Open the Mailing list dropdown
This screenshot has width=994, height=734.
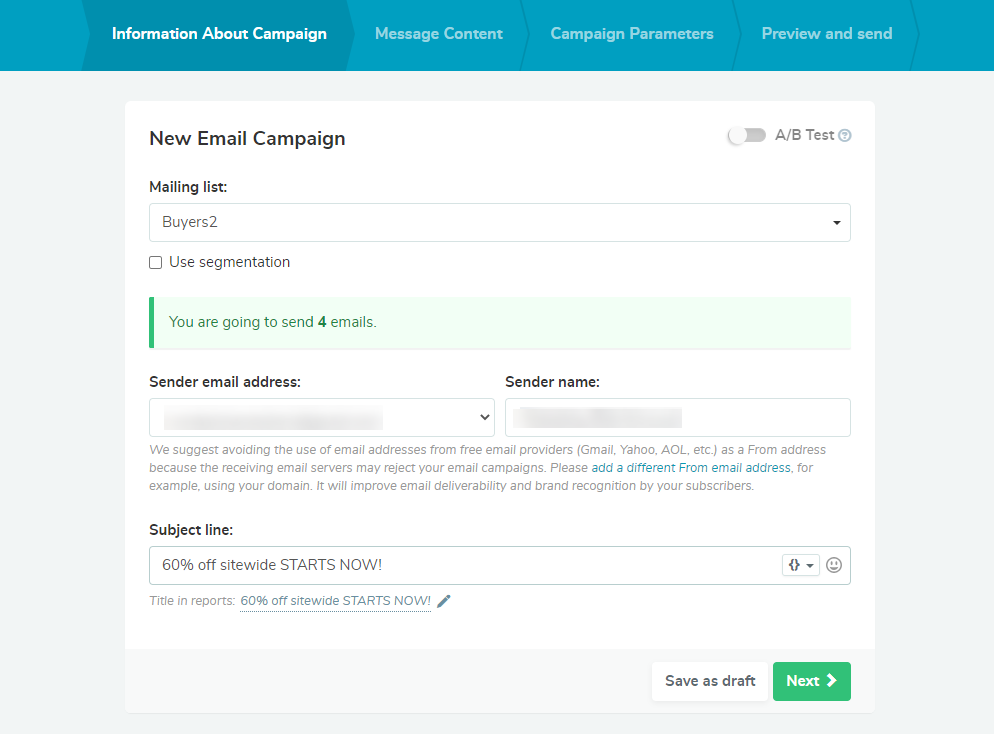[836, 222]
